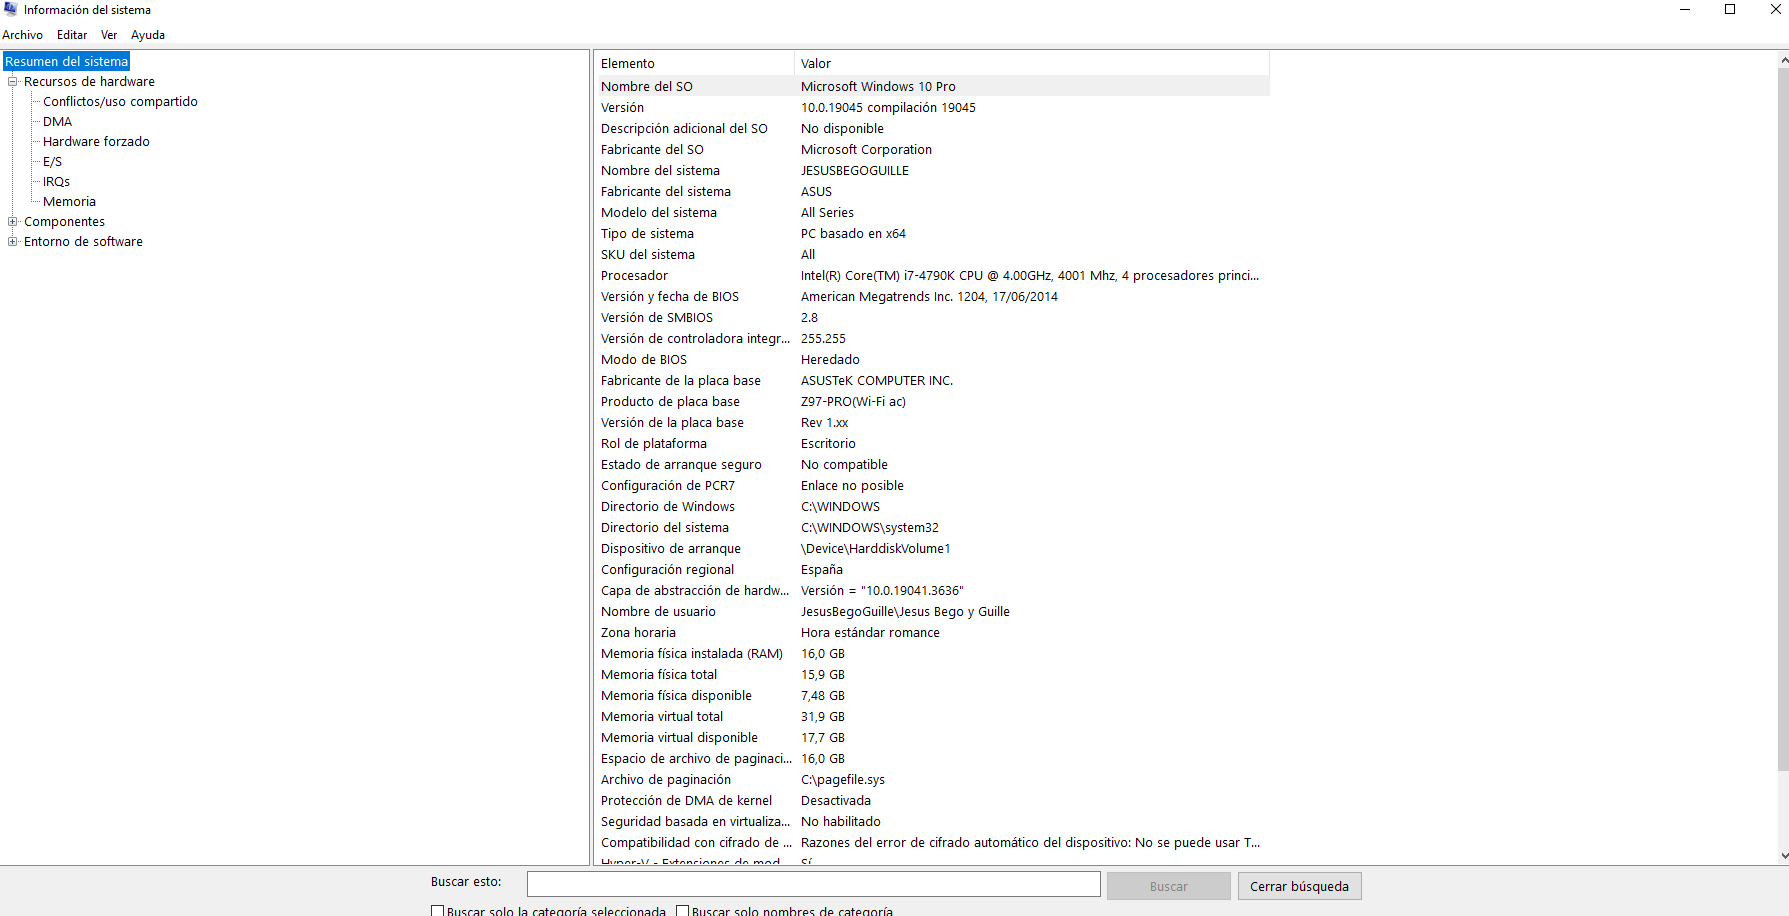Click the Buscar esto input field
1789x916 pixels.
click(x=813, y=885)
